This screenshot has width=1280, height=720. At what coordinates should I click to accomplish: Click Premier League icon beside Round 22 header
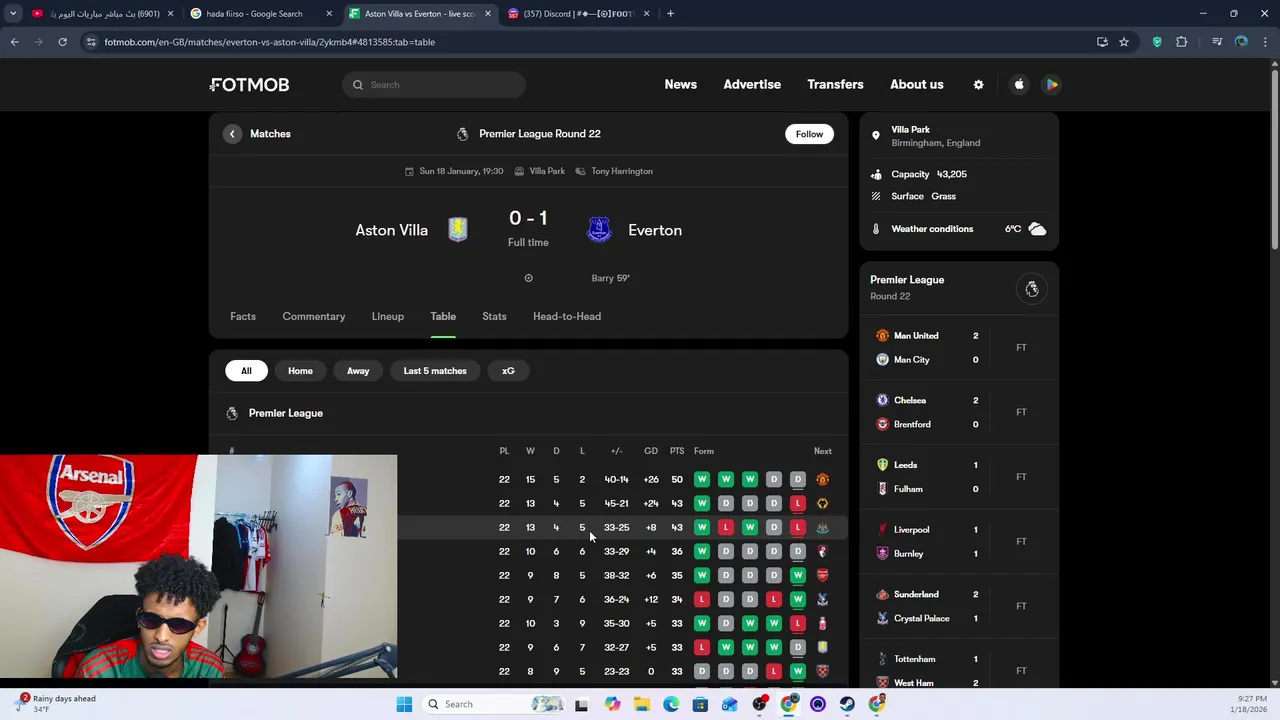(462, 134)
